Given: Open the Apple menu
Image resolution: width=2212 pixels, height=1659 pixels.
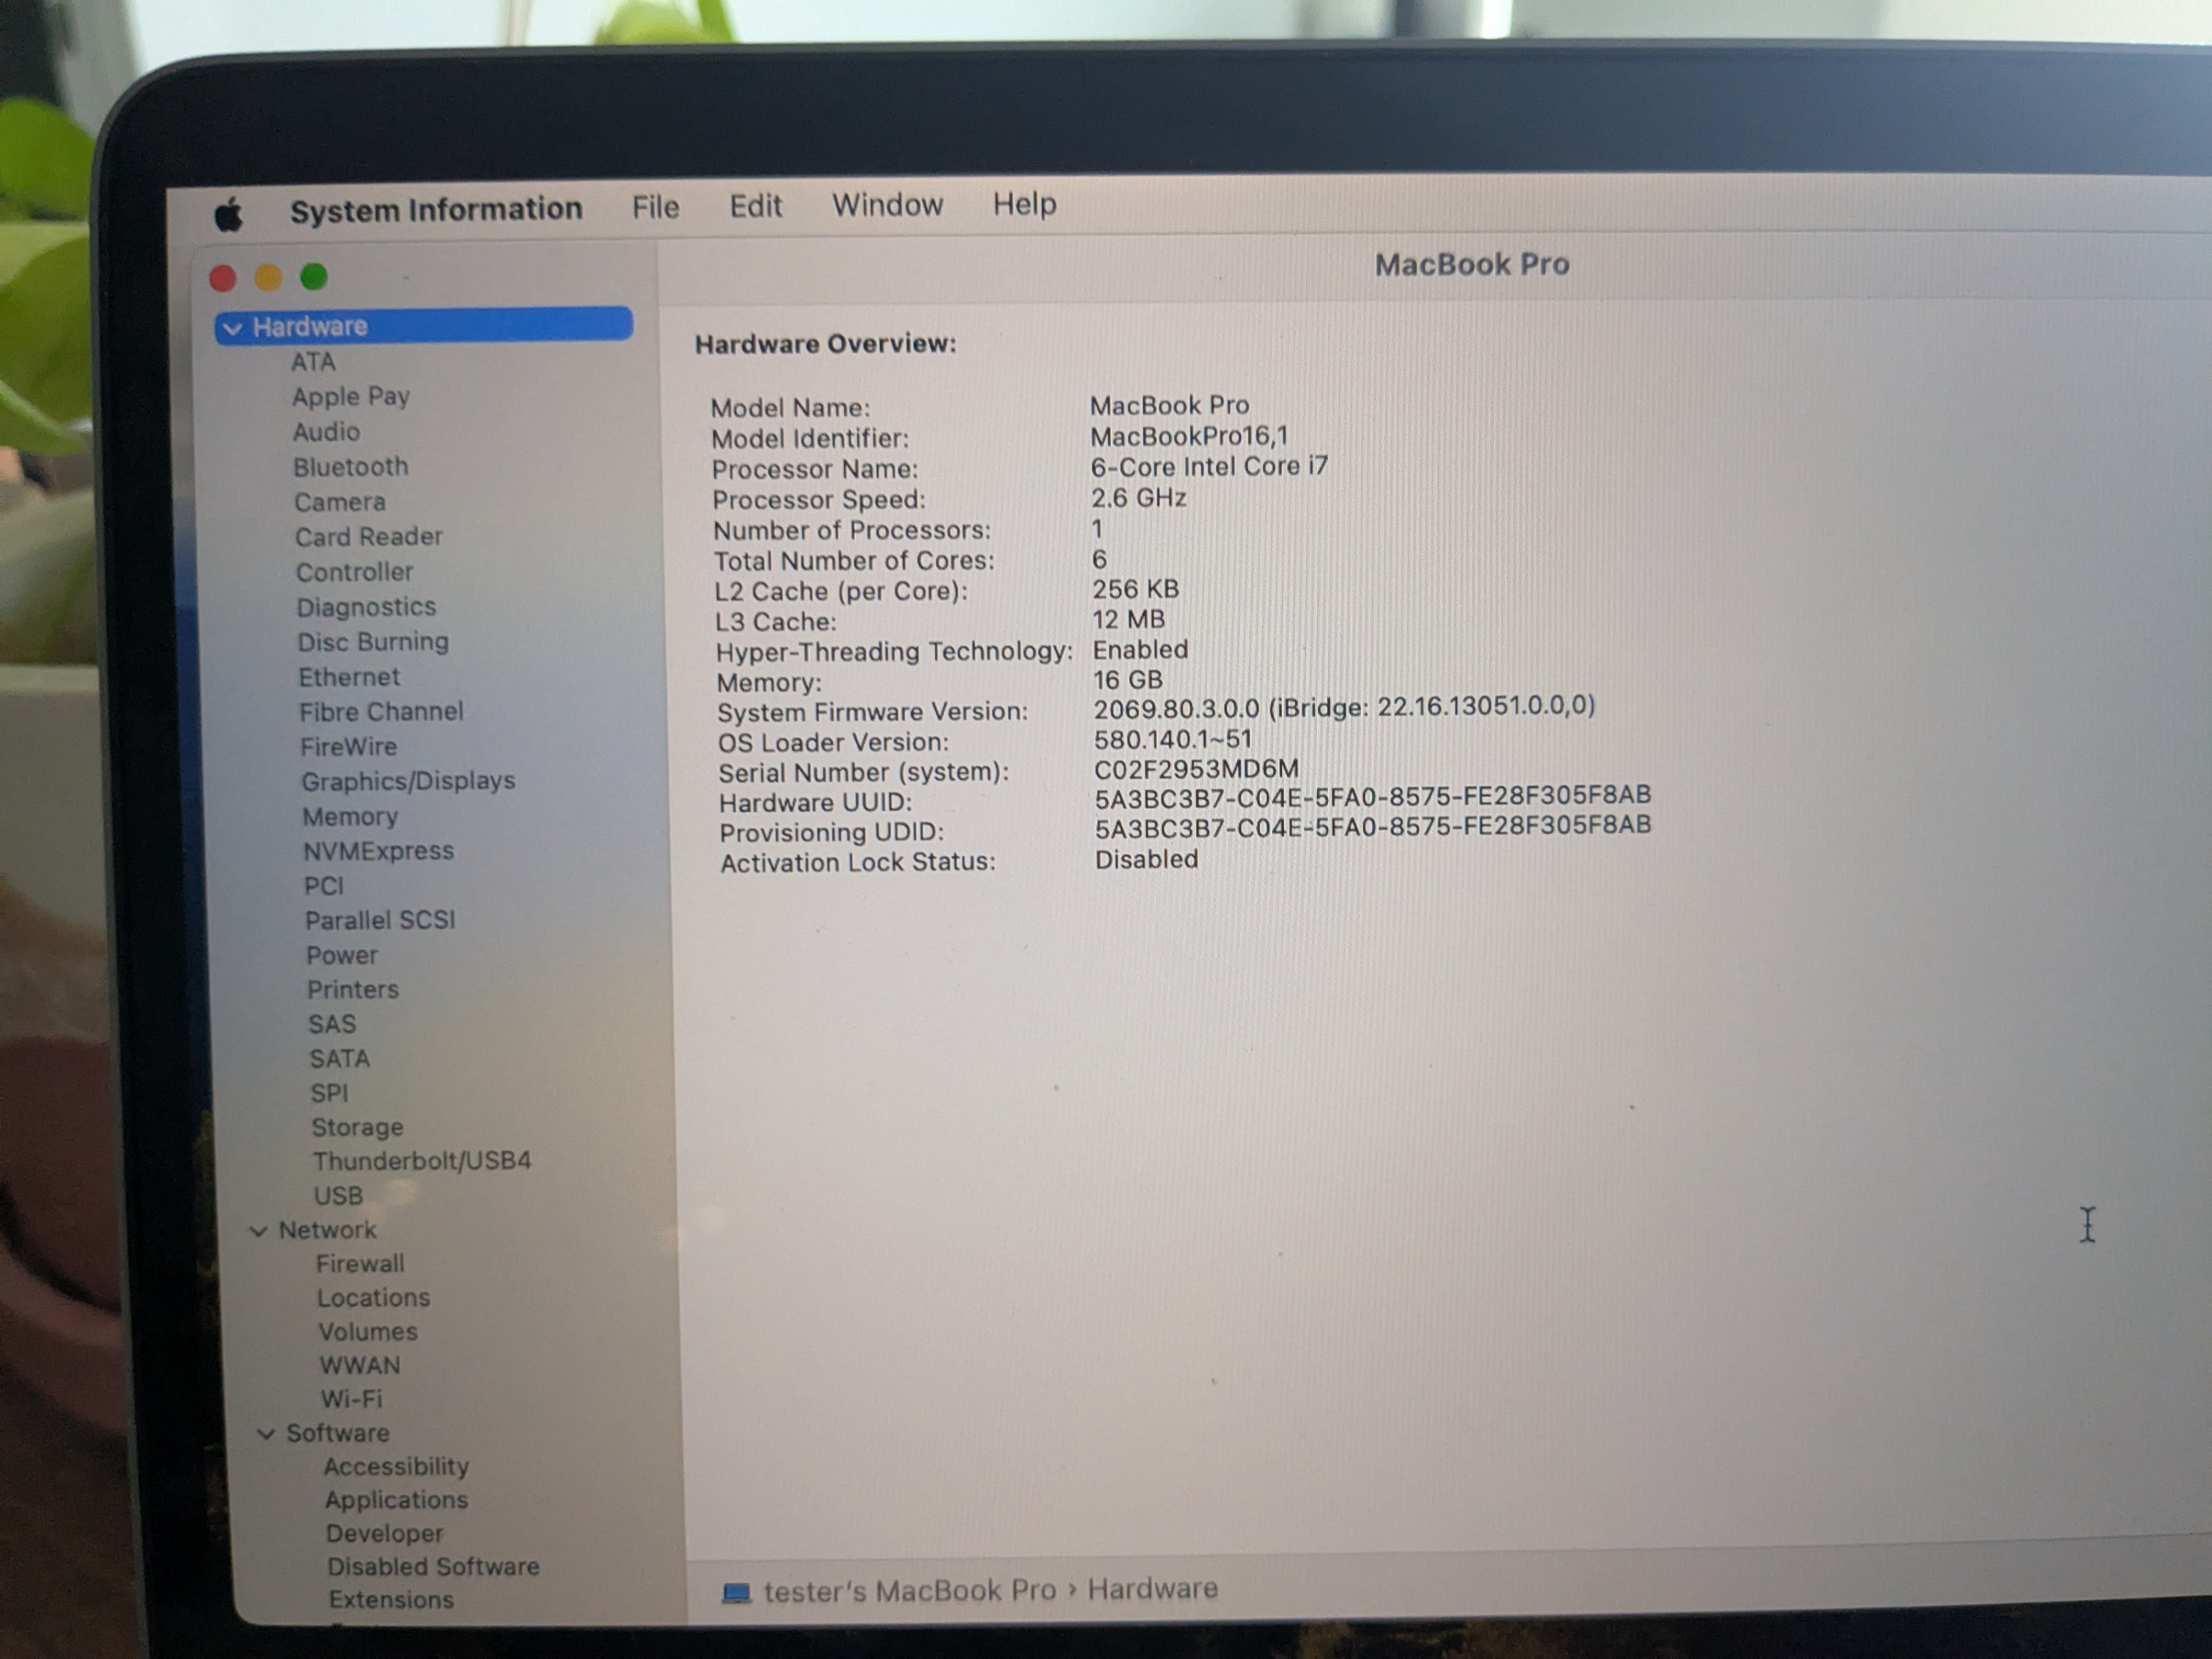Looking at the screenshot, I should [x=229, y=214].
